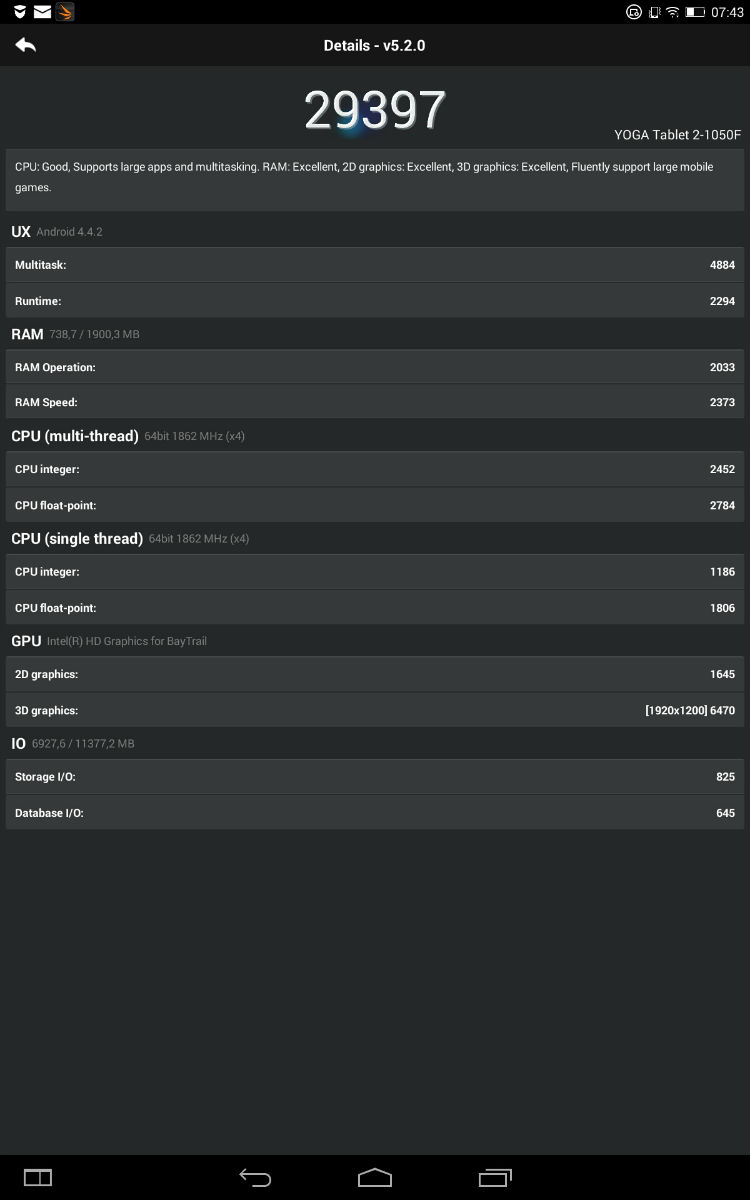Image resolution: width=750 pixels, height=1200 pixels.
Task: Tap the AnTuTu notification icon in status bar
Action: tap(64, 12)
